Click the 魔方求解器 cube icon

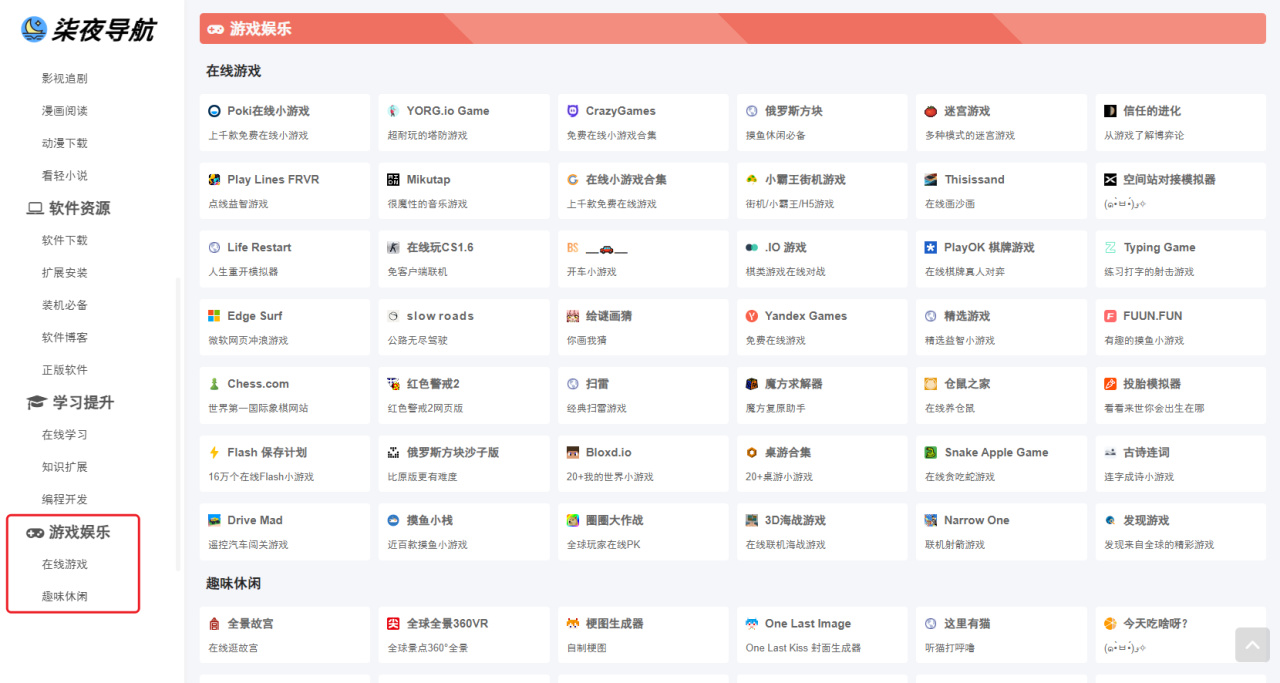click(x=752, y=384)
